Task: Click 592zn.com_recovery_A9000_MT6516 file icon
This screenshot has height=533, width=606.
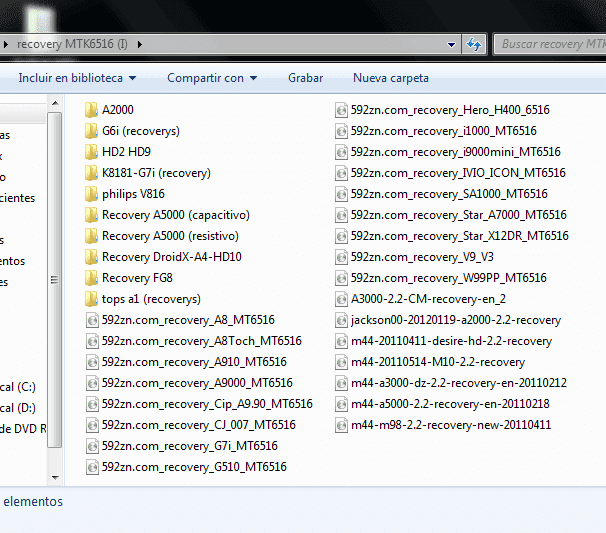Action: click(x=92, y=383)
